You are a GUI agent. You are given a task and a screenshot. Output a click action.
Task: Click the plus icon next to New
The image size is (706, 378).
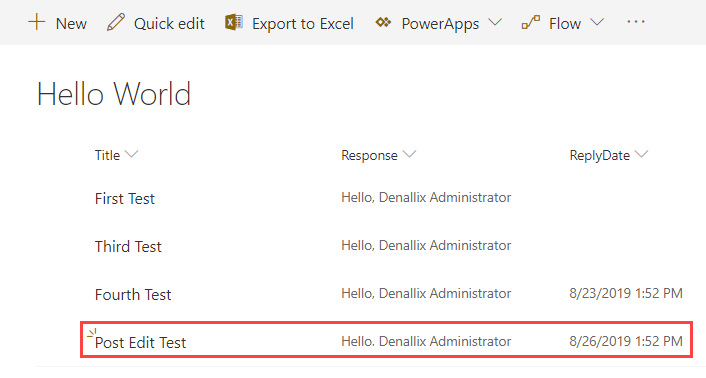[x=36, y=22]
